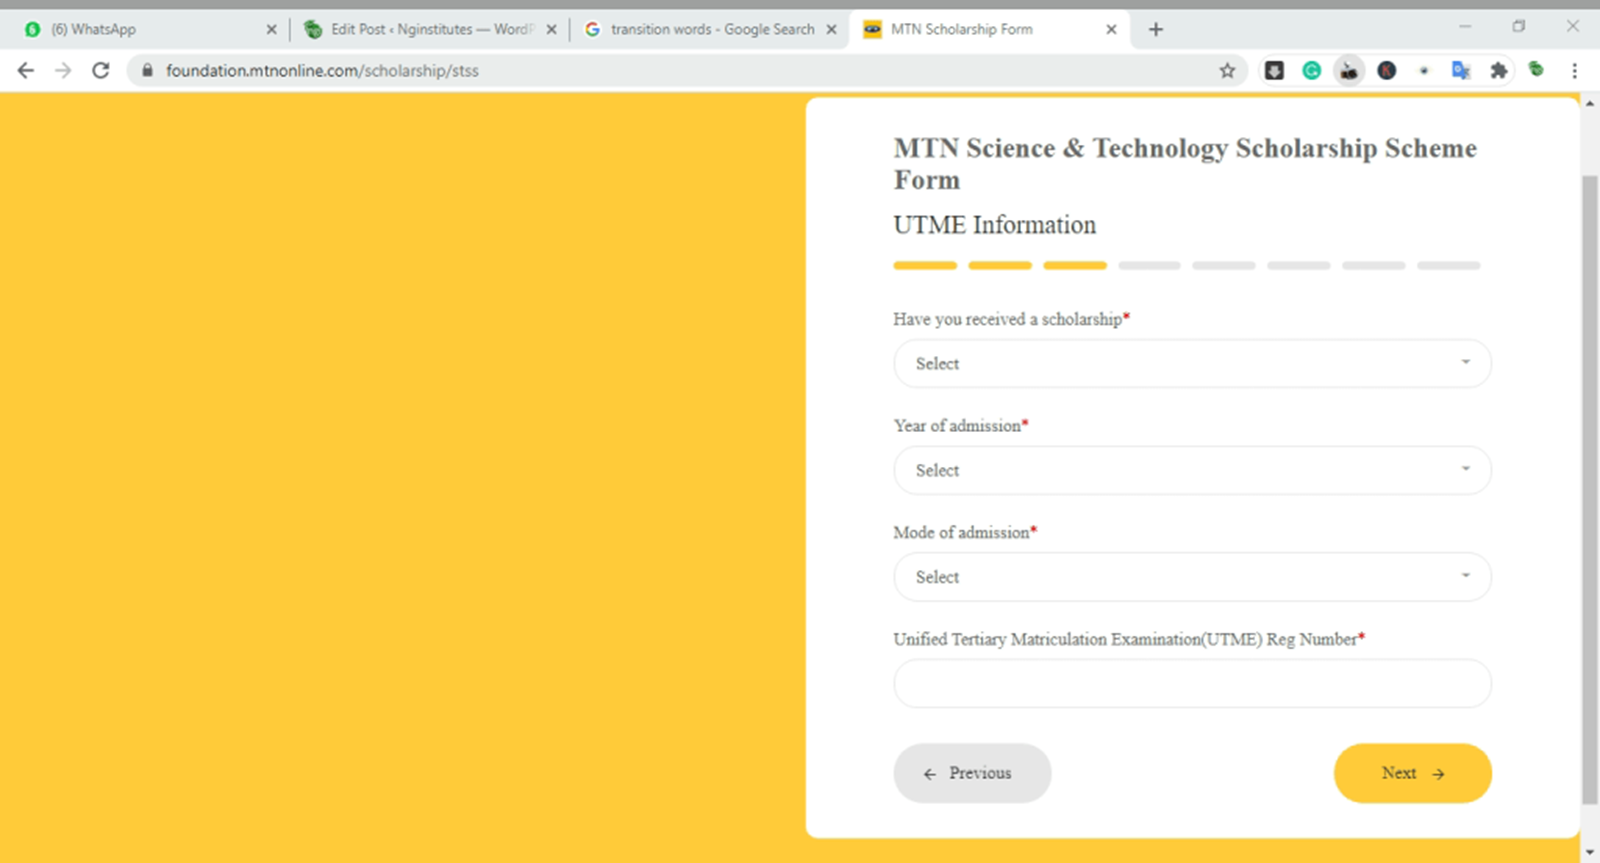Click the vertical scrollbar thumb
This screenshot has height=863, width=1600.
pos(1590,490)
